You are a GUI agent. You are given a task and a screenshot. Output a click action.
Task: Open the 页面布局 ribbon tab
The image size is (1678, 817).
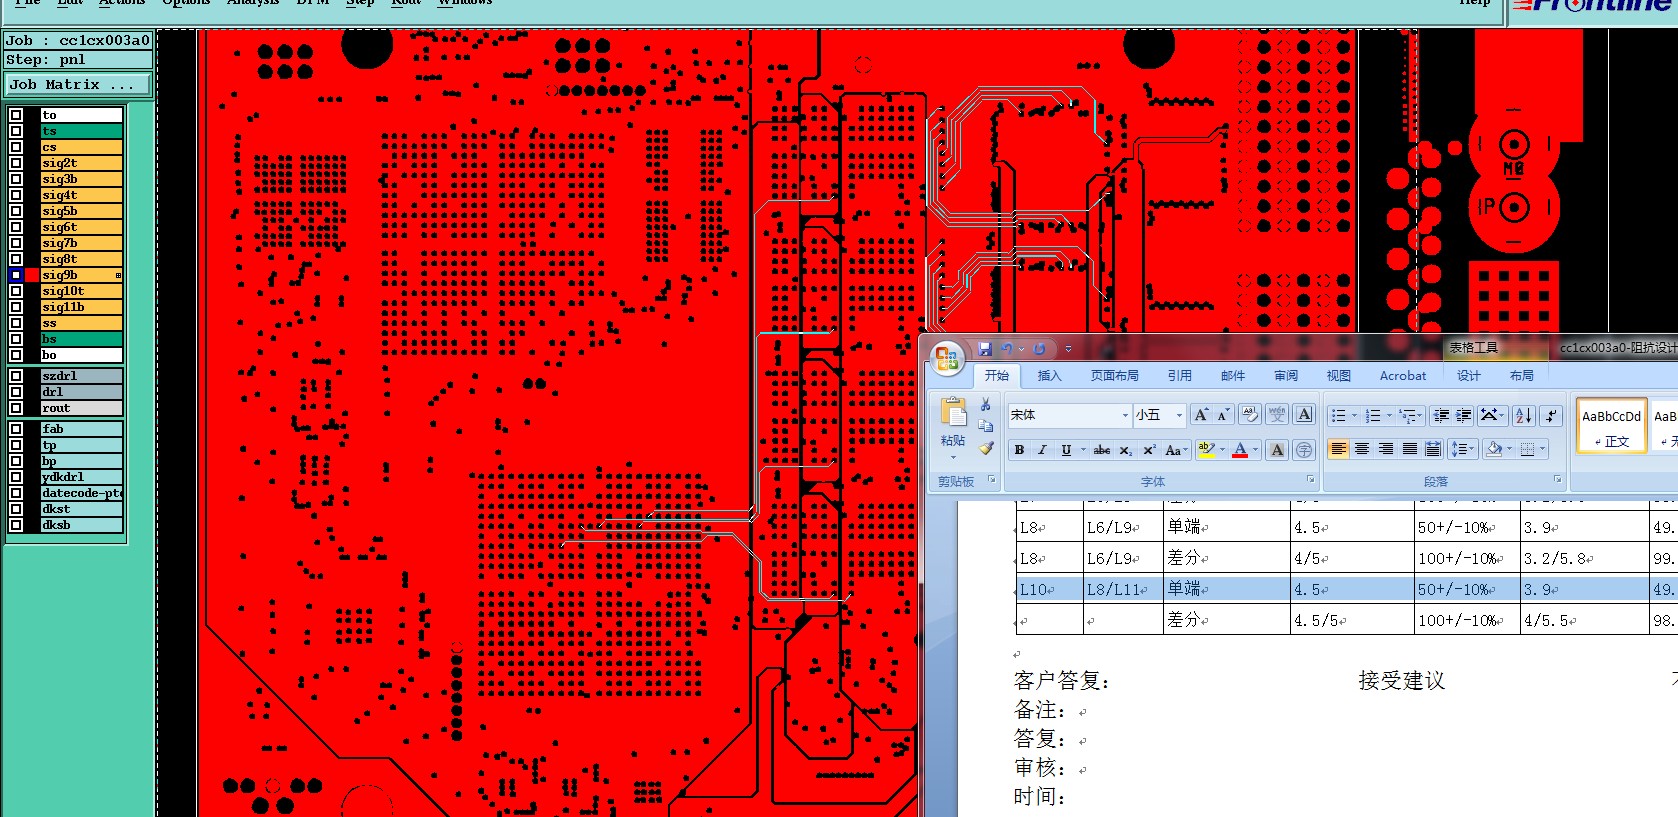1114,376
